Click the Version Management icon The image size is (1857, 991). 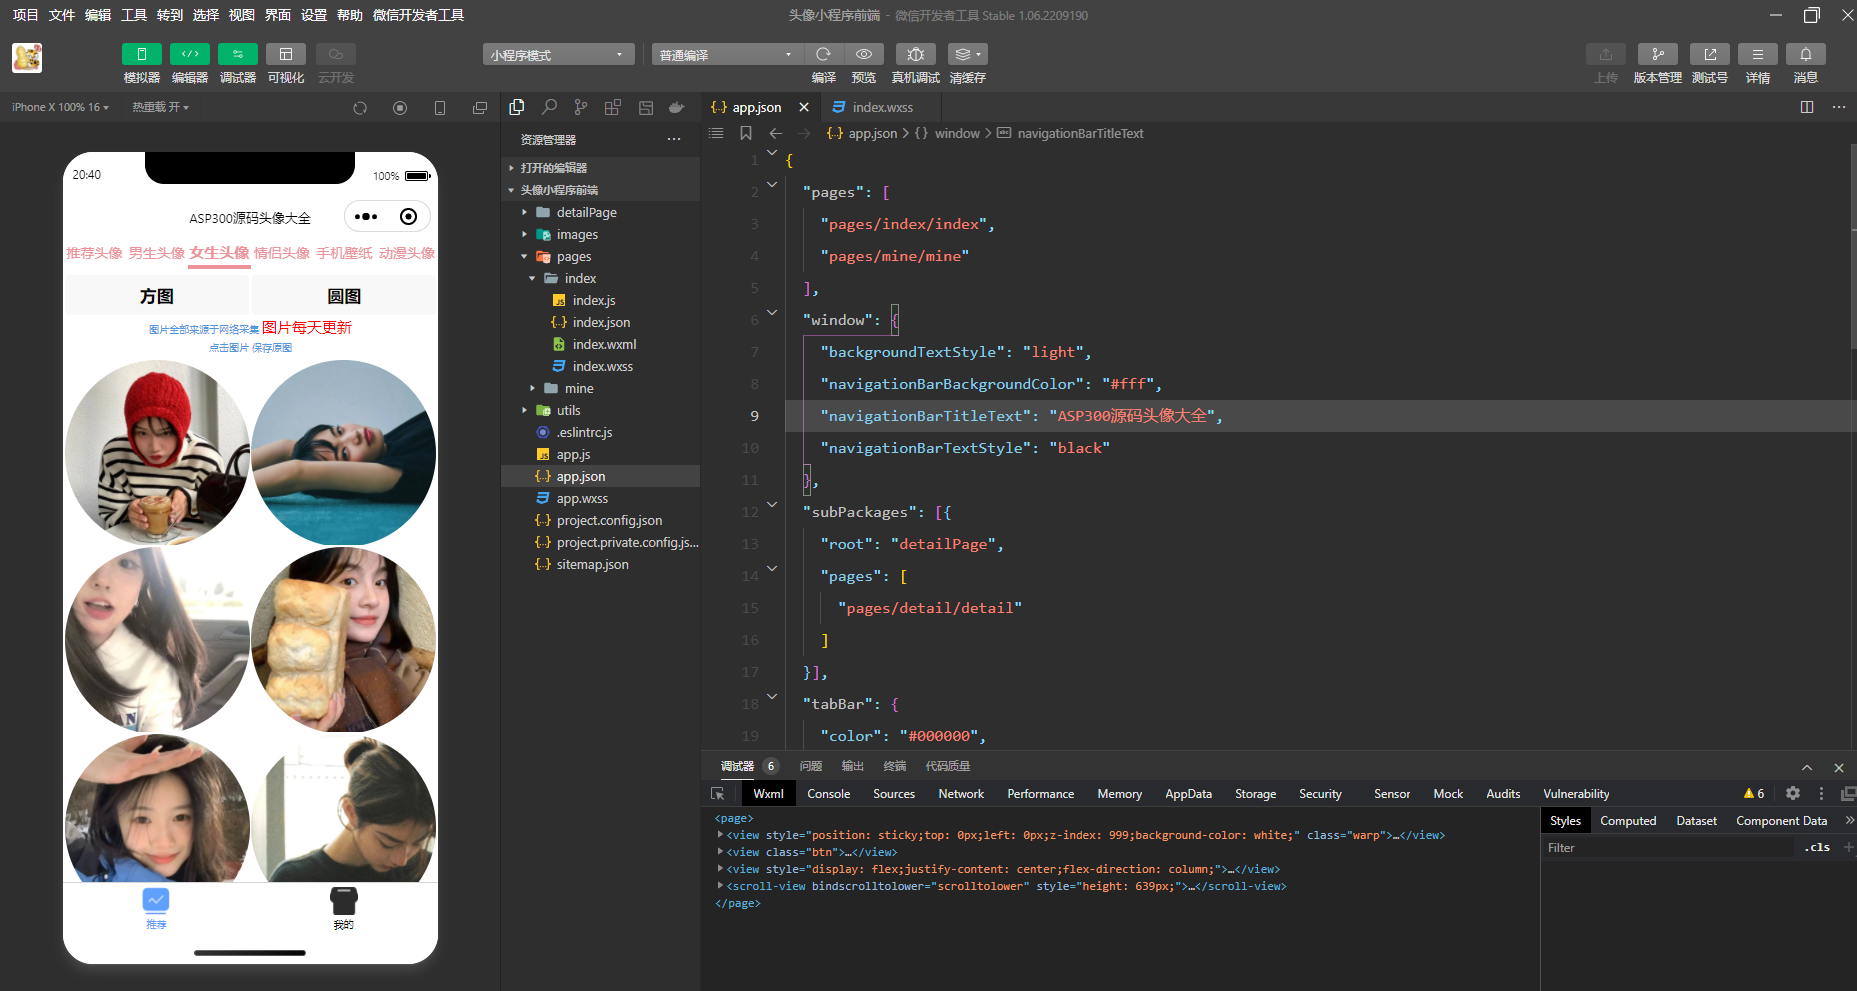click(1657, 54)
